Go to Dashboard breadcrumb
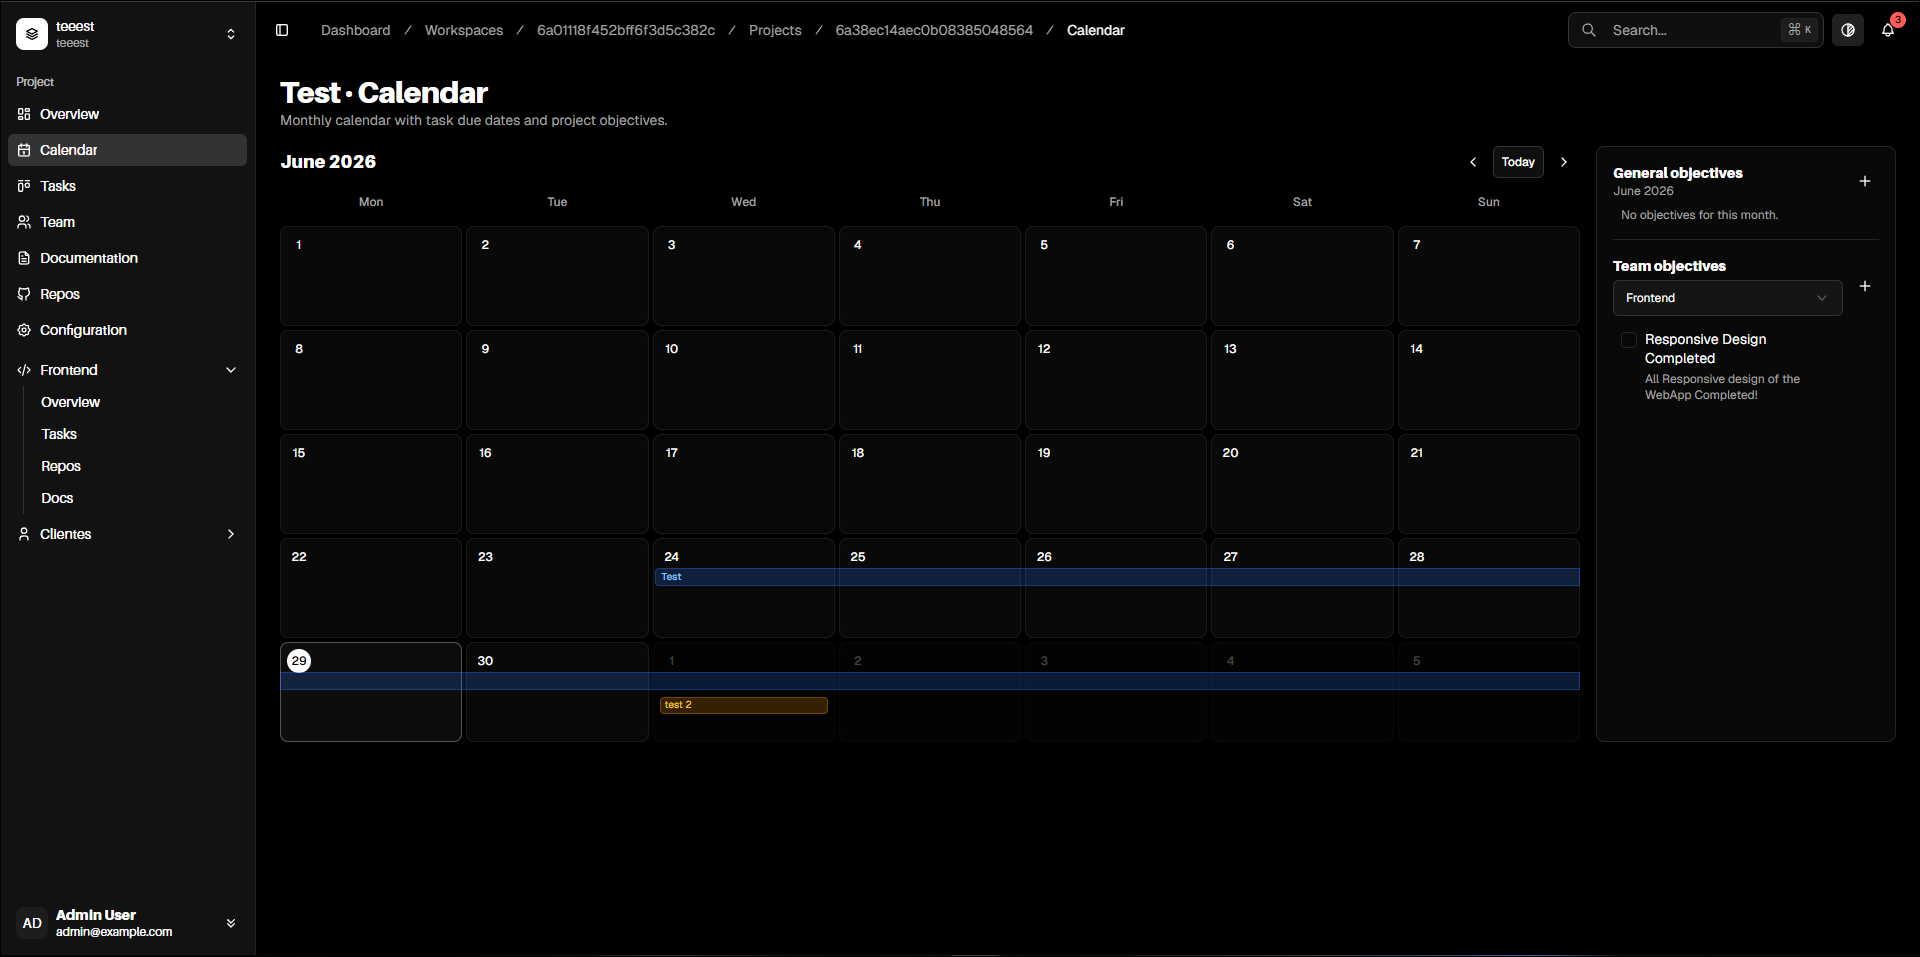This screenshot has width=1920, height=957. pyautogui.click(x=356, y=30)
